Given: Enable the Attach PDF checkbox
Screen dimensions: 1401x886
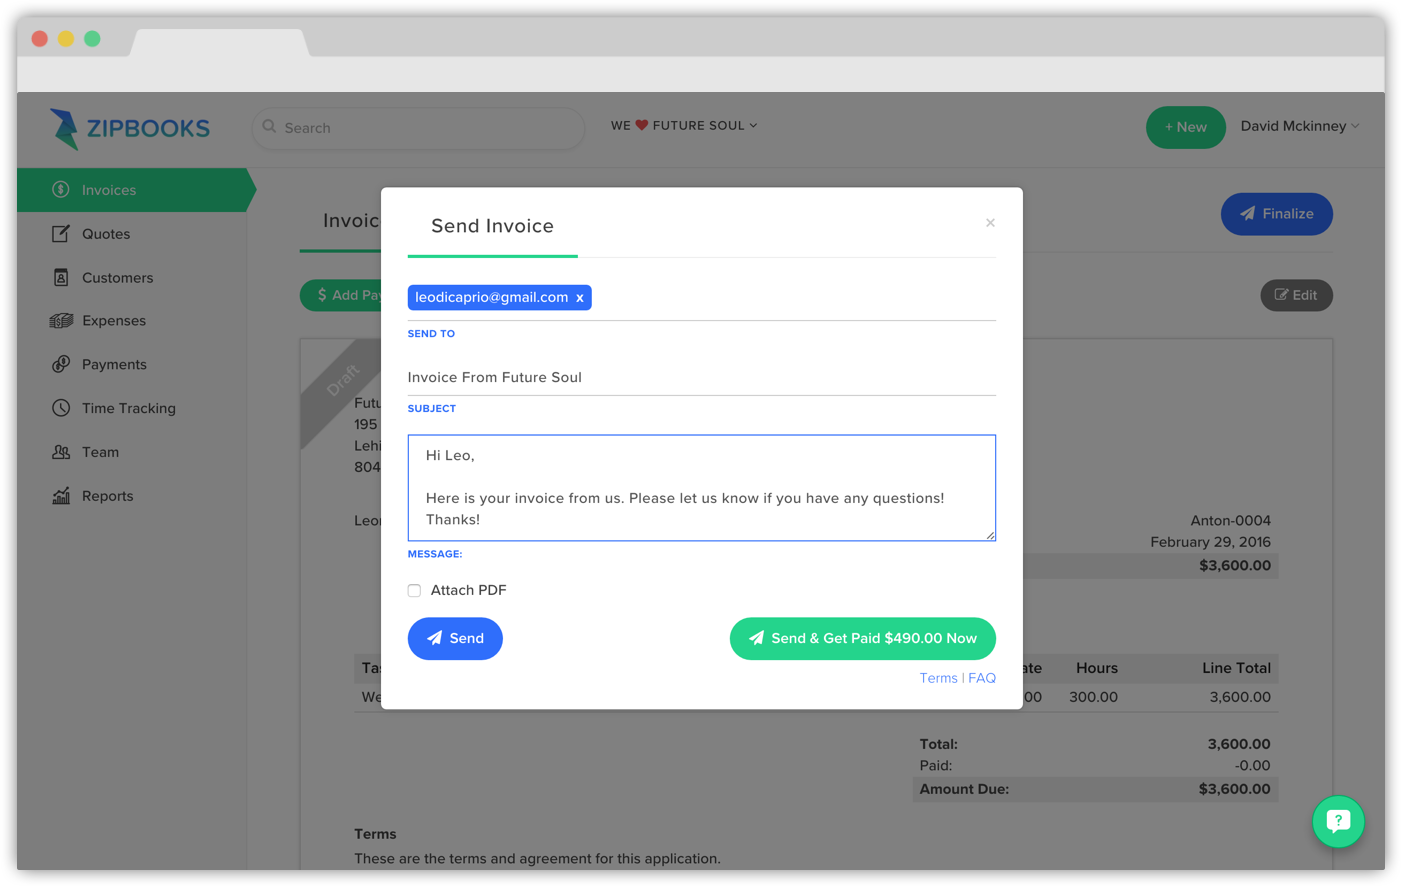Looking at the screenshot, I should (414, 590).
